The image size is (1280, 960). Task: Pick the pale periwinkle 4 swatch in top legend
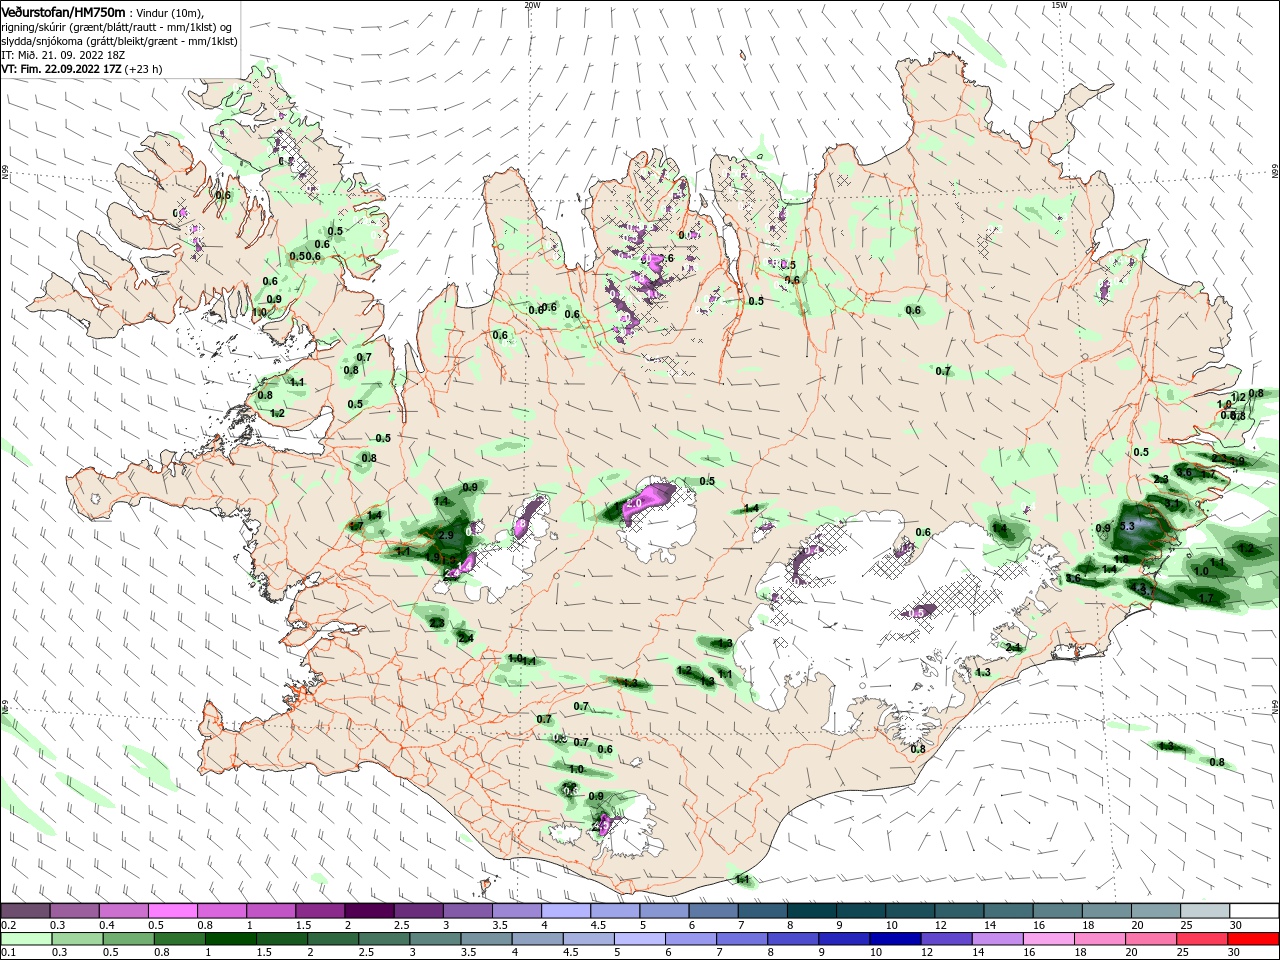click(x=565, y=911)
